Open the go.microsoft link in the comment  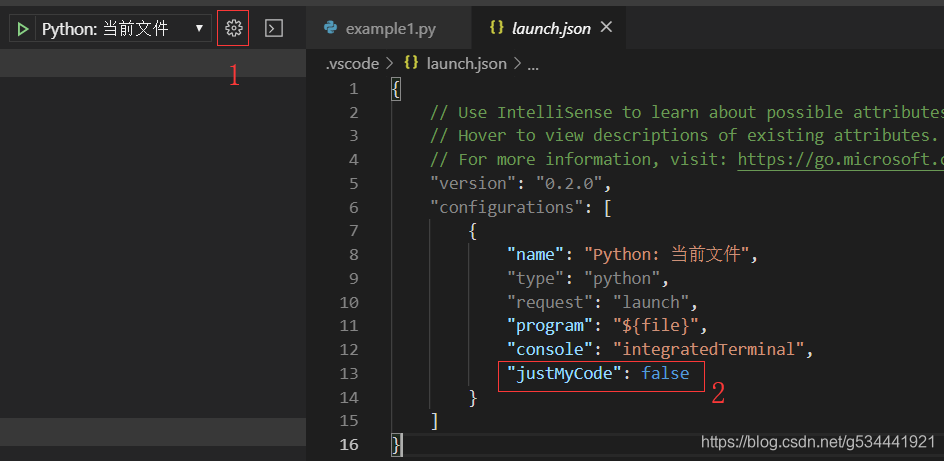[x=840, y=160]
